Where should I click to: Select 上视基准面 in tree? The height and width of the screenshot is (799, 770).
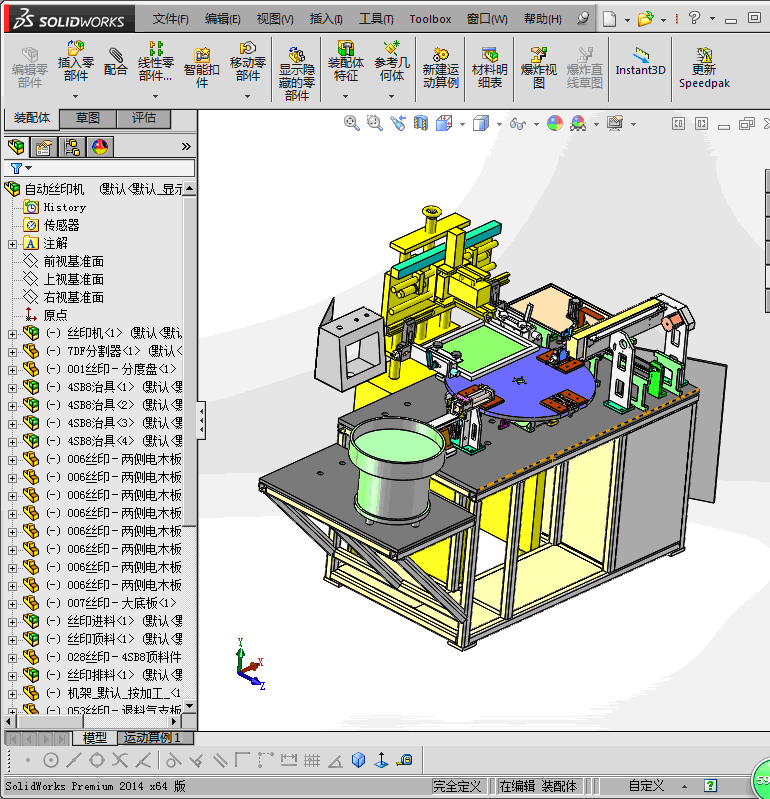[x=73, y=279]
